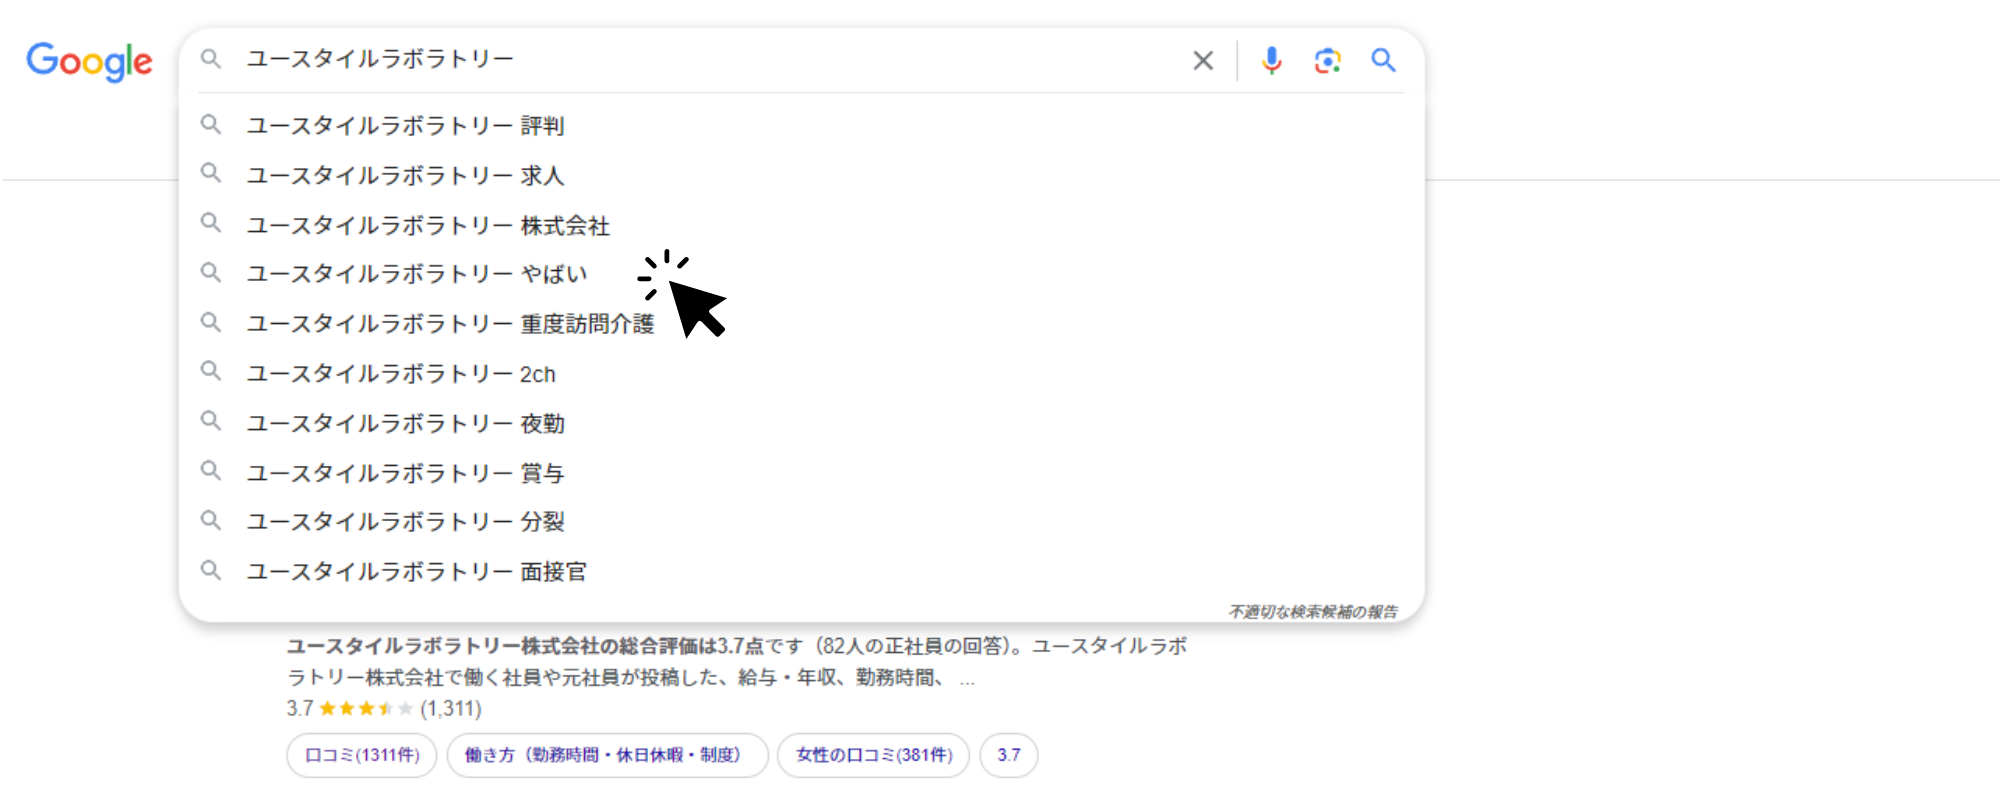2000x800 pixels.
Task: Click 不適切な検索候補の報告 link
Action: (1313, 611)
